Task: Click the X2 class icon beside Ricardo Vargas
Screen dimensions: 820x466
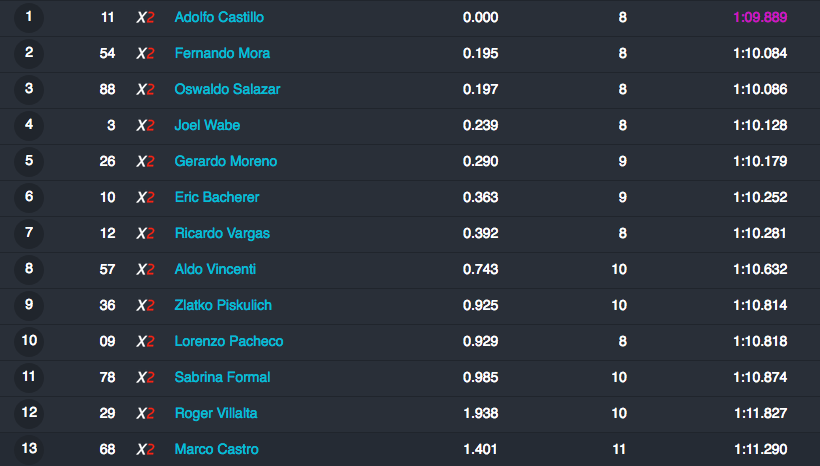Action: tap(145, 233)
